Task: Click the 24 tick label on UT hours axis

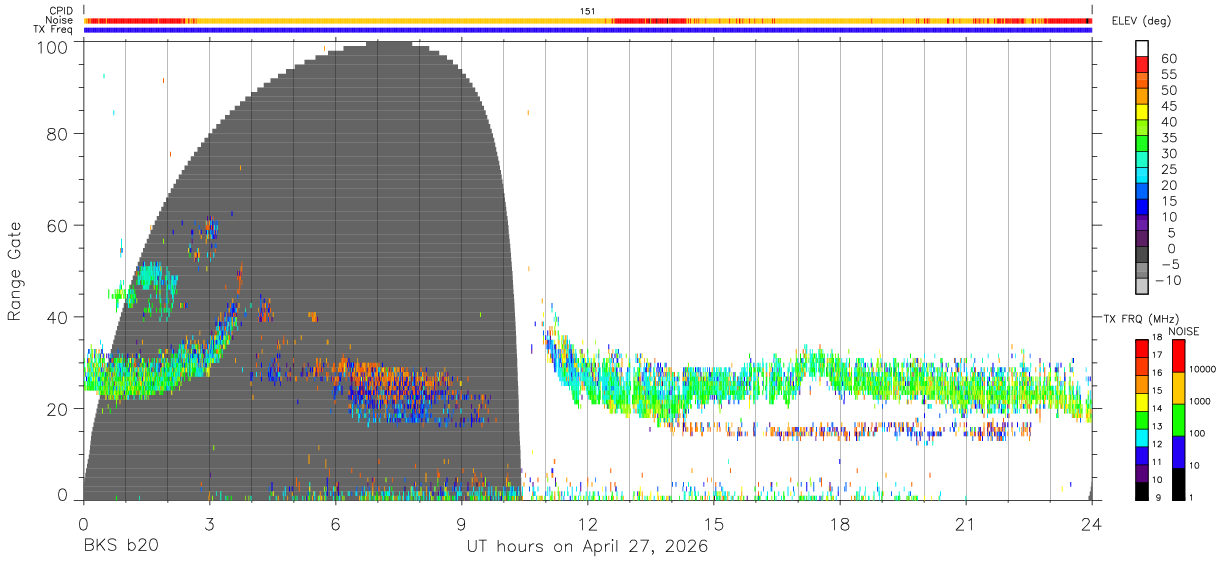Action: pyautogui.click(x=1092, y=523)
